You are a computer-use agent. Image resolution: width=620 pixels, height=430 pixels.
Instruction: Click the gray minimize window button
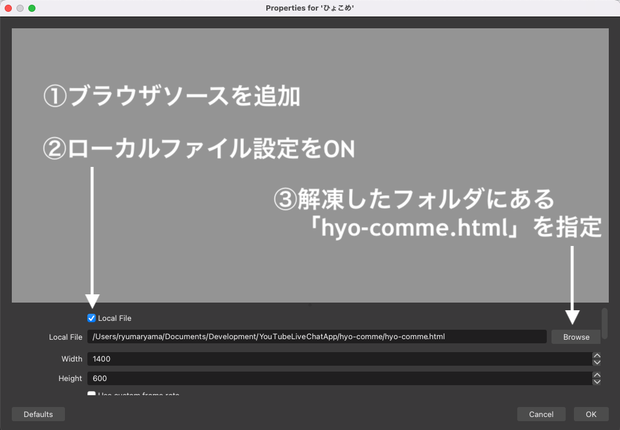[x=20, y=8]
